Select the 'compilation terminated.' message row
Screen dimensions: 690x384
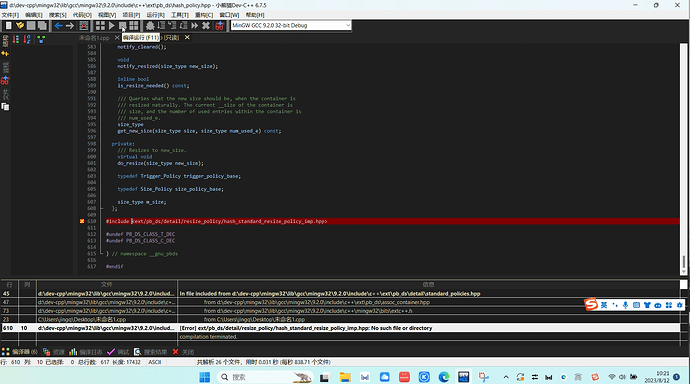[340, 336]
